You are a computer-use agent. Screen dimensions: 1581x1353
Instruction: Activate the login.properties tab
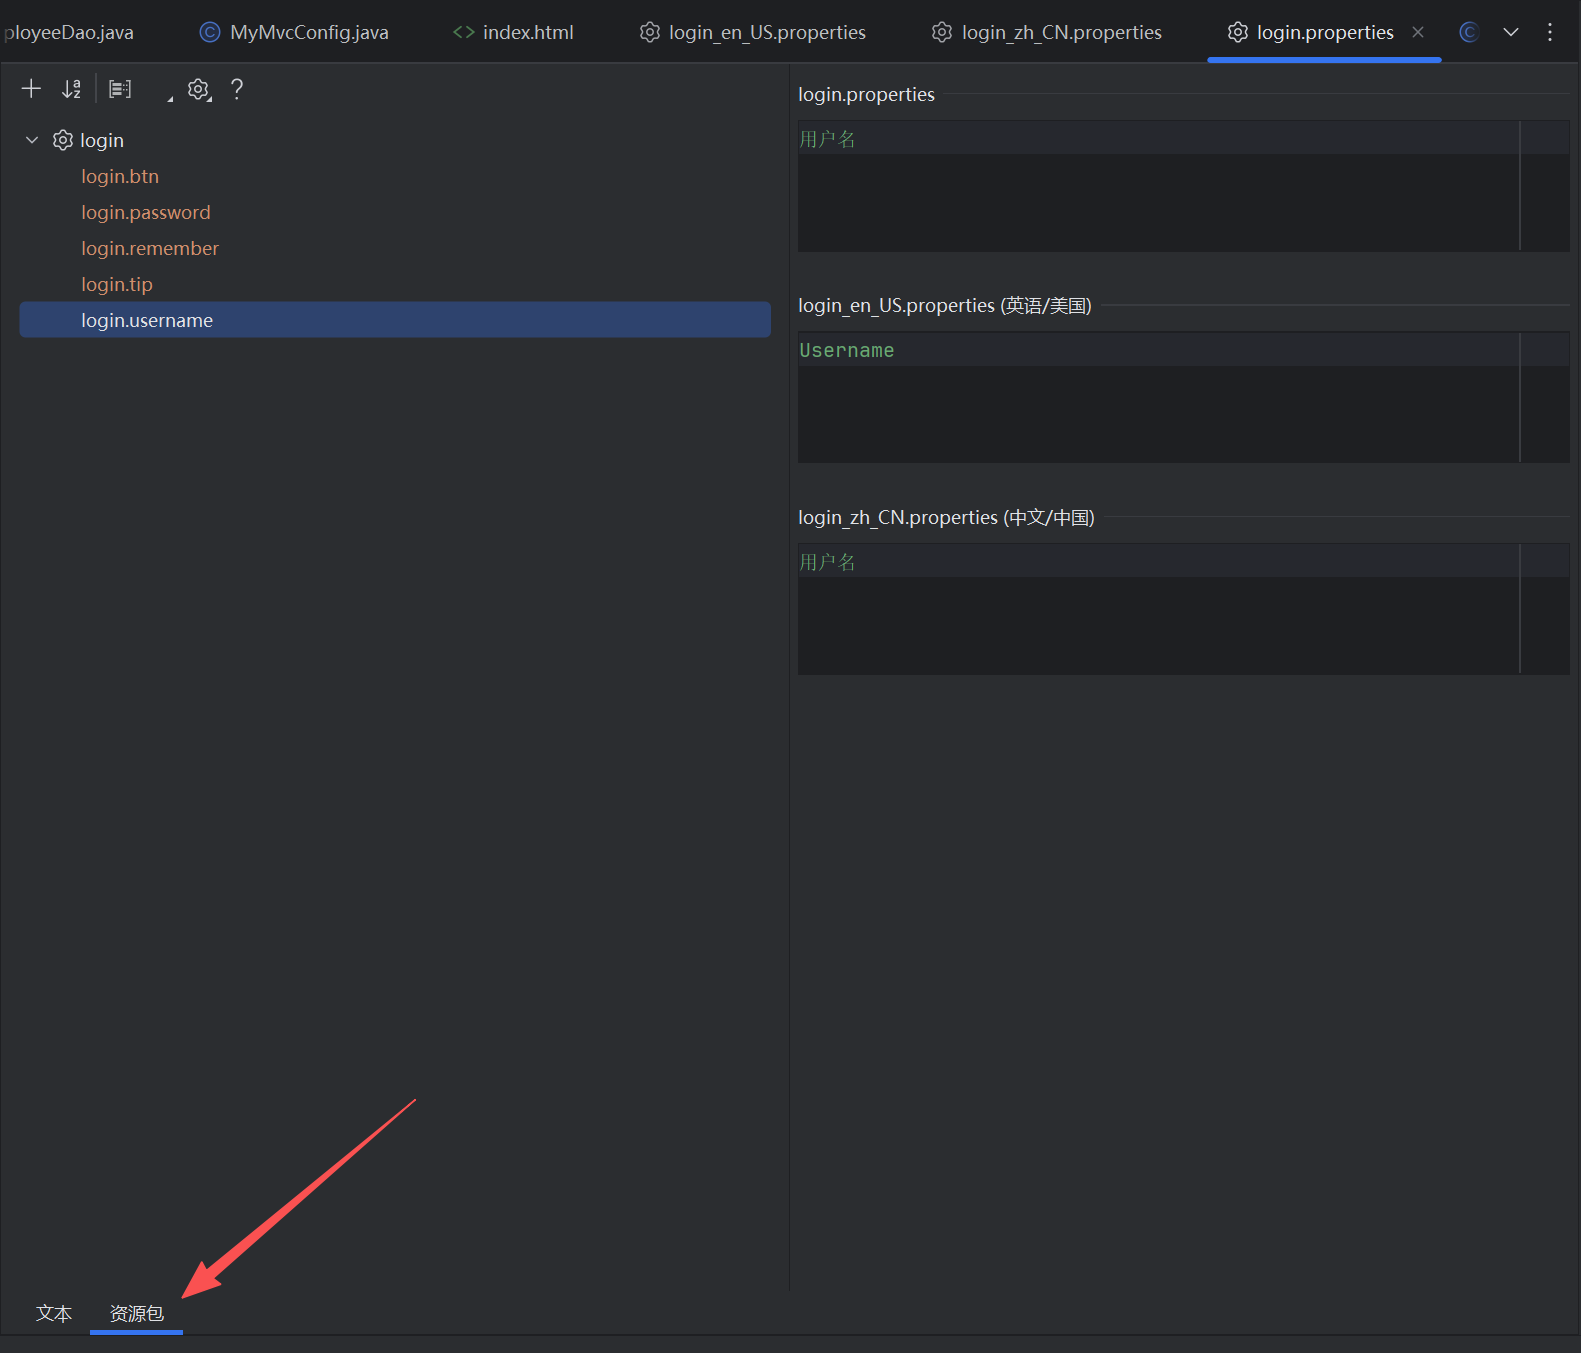(x=1325, y=32)
